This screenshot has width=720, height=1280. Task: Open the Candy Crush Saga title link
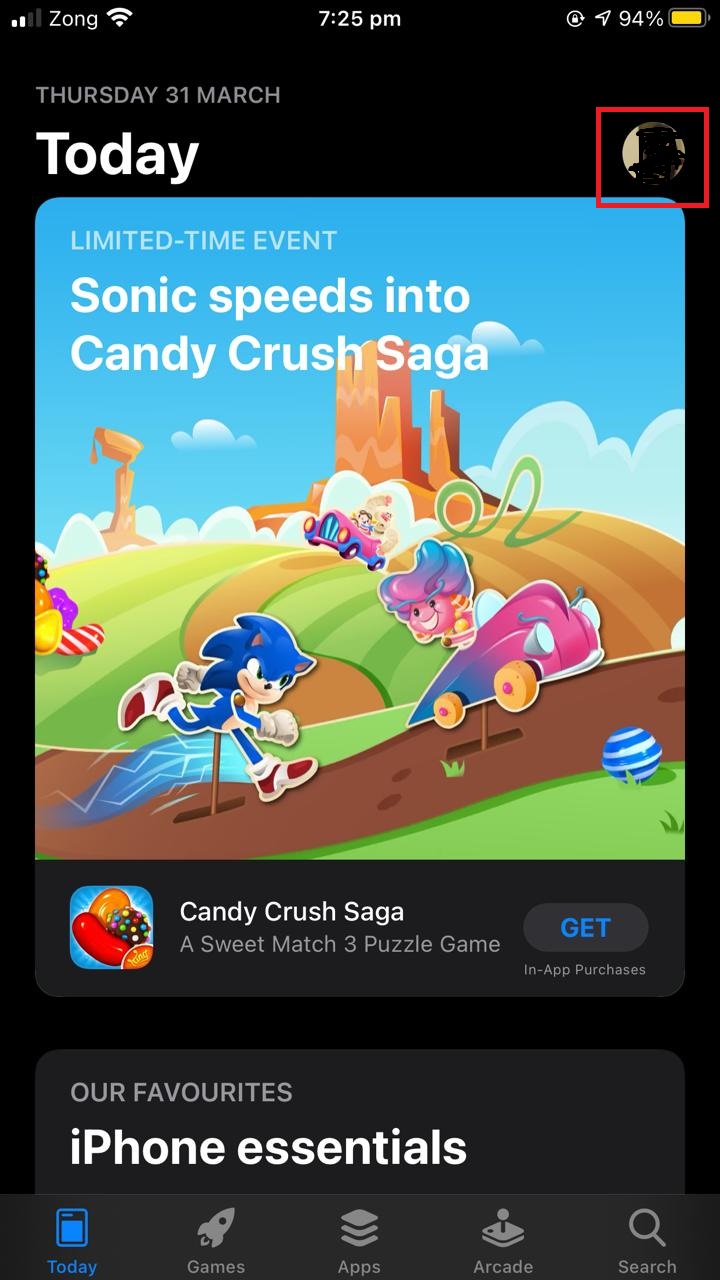(292, 912)
